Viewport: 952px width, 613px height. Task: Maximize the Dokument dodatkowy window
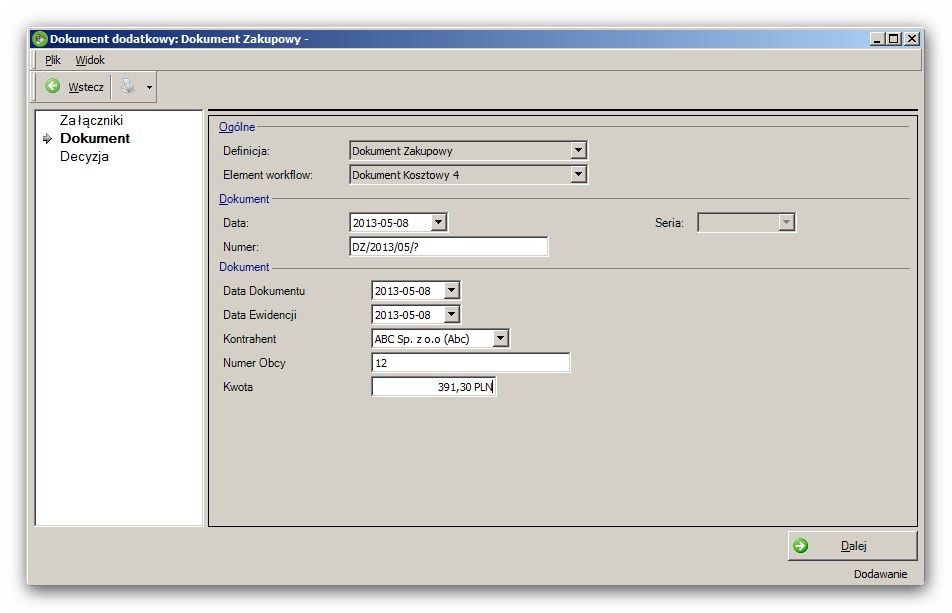click(x=894, y=39)
